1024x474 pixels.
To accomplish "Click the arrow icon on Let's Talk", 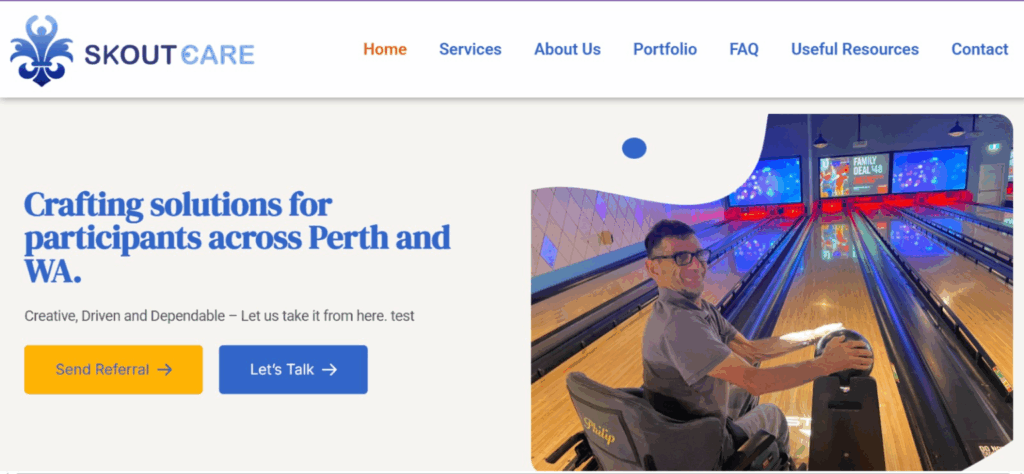I will 330,370.
